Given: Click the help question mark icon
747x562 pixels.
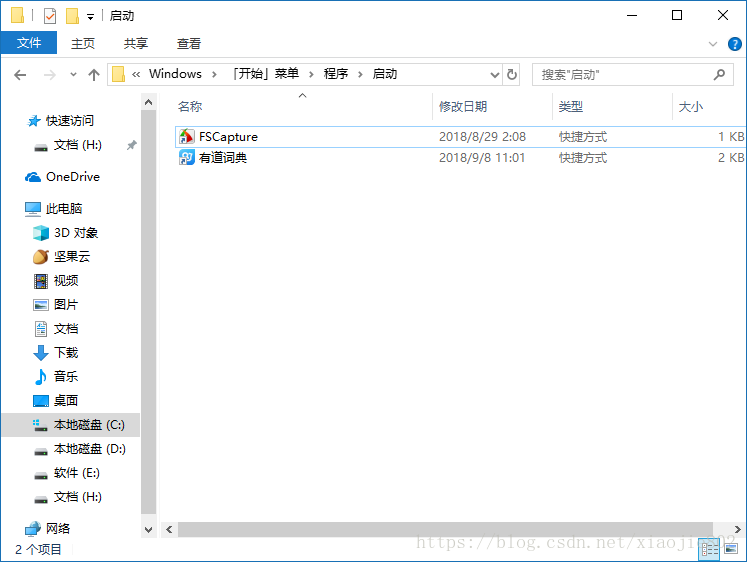Looking at the screenshot, I should tap(734, 44).
